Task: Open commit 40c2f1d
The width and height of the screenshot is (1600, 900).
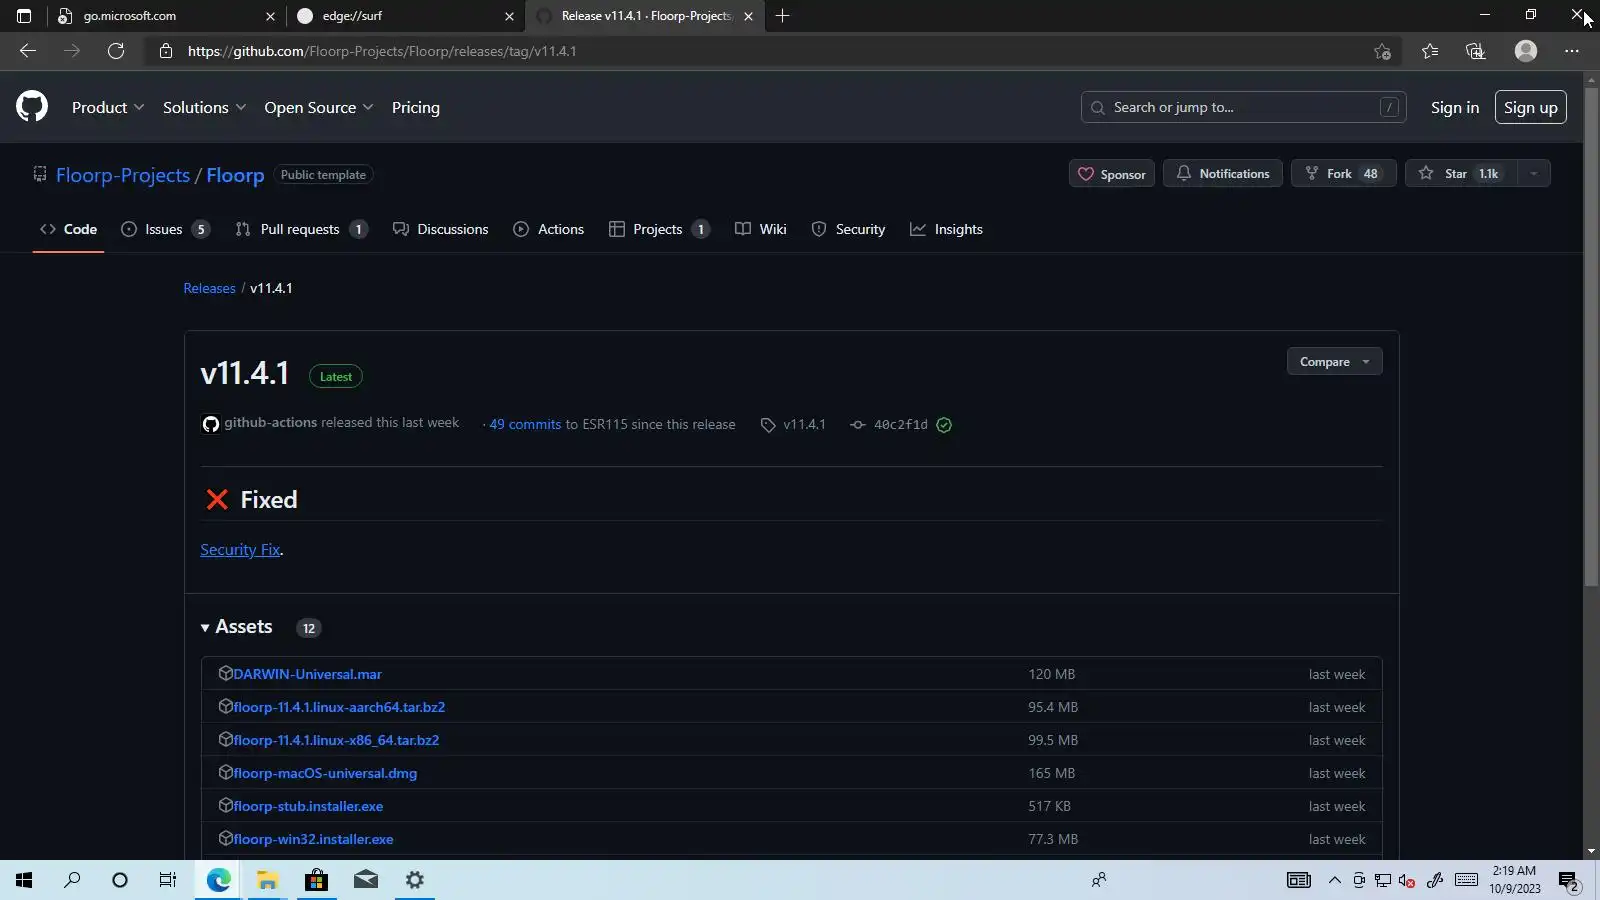Action: [x=900, y=425]
